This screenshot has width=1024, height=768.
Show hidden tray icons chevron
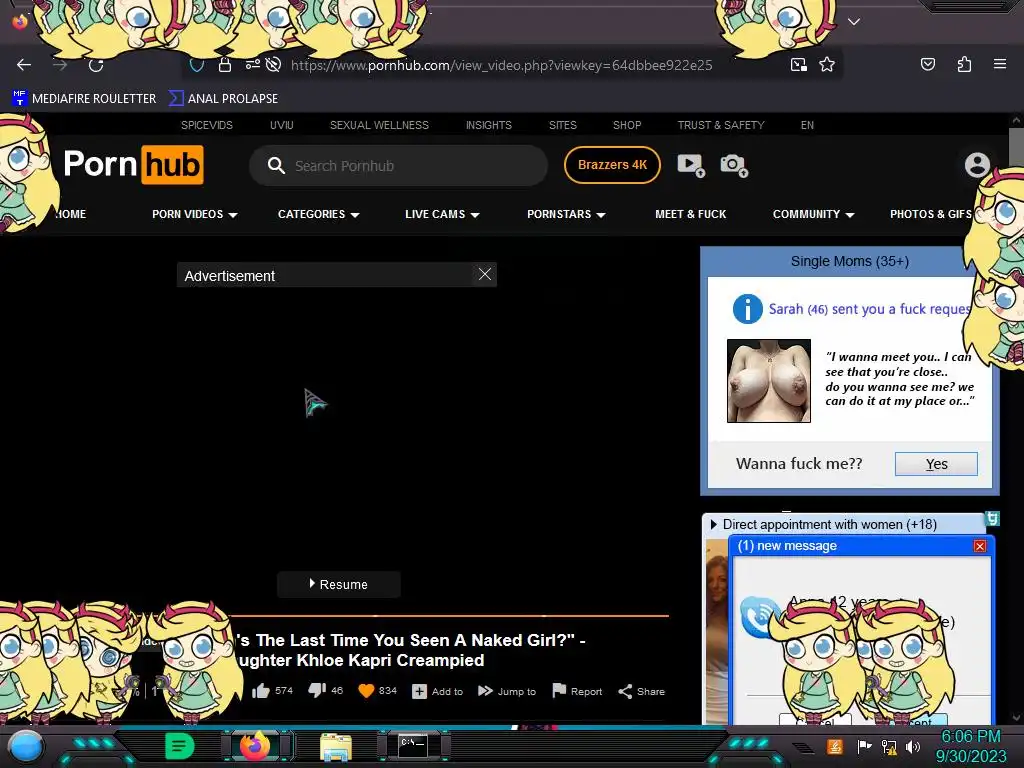point(803,747)
